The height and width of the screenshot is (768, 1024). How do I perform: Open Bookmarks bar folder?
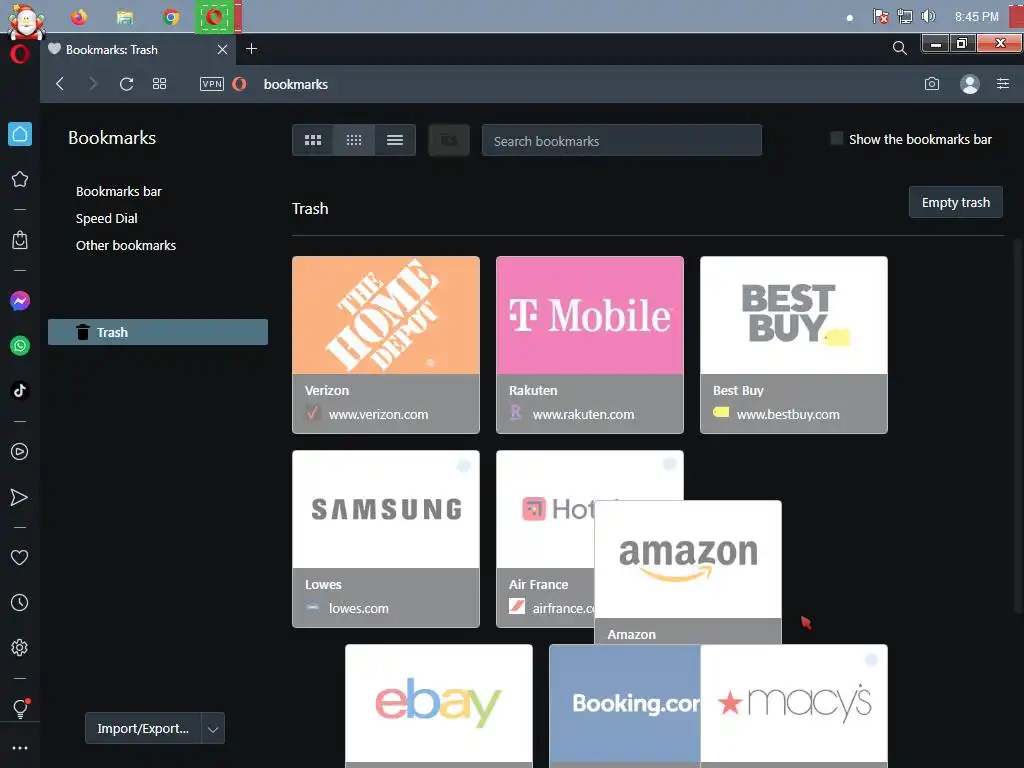[118, 191]
